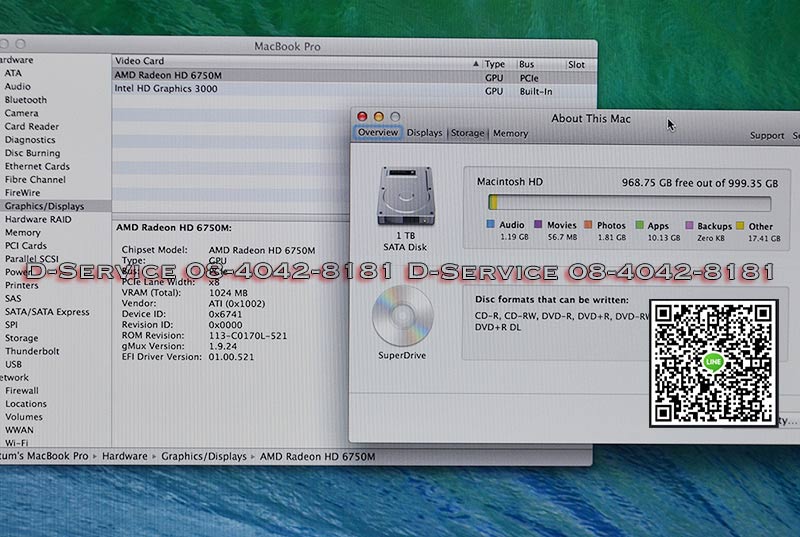Select PCI Cards in the sidebar

(x=26, y=245)
